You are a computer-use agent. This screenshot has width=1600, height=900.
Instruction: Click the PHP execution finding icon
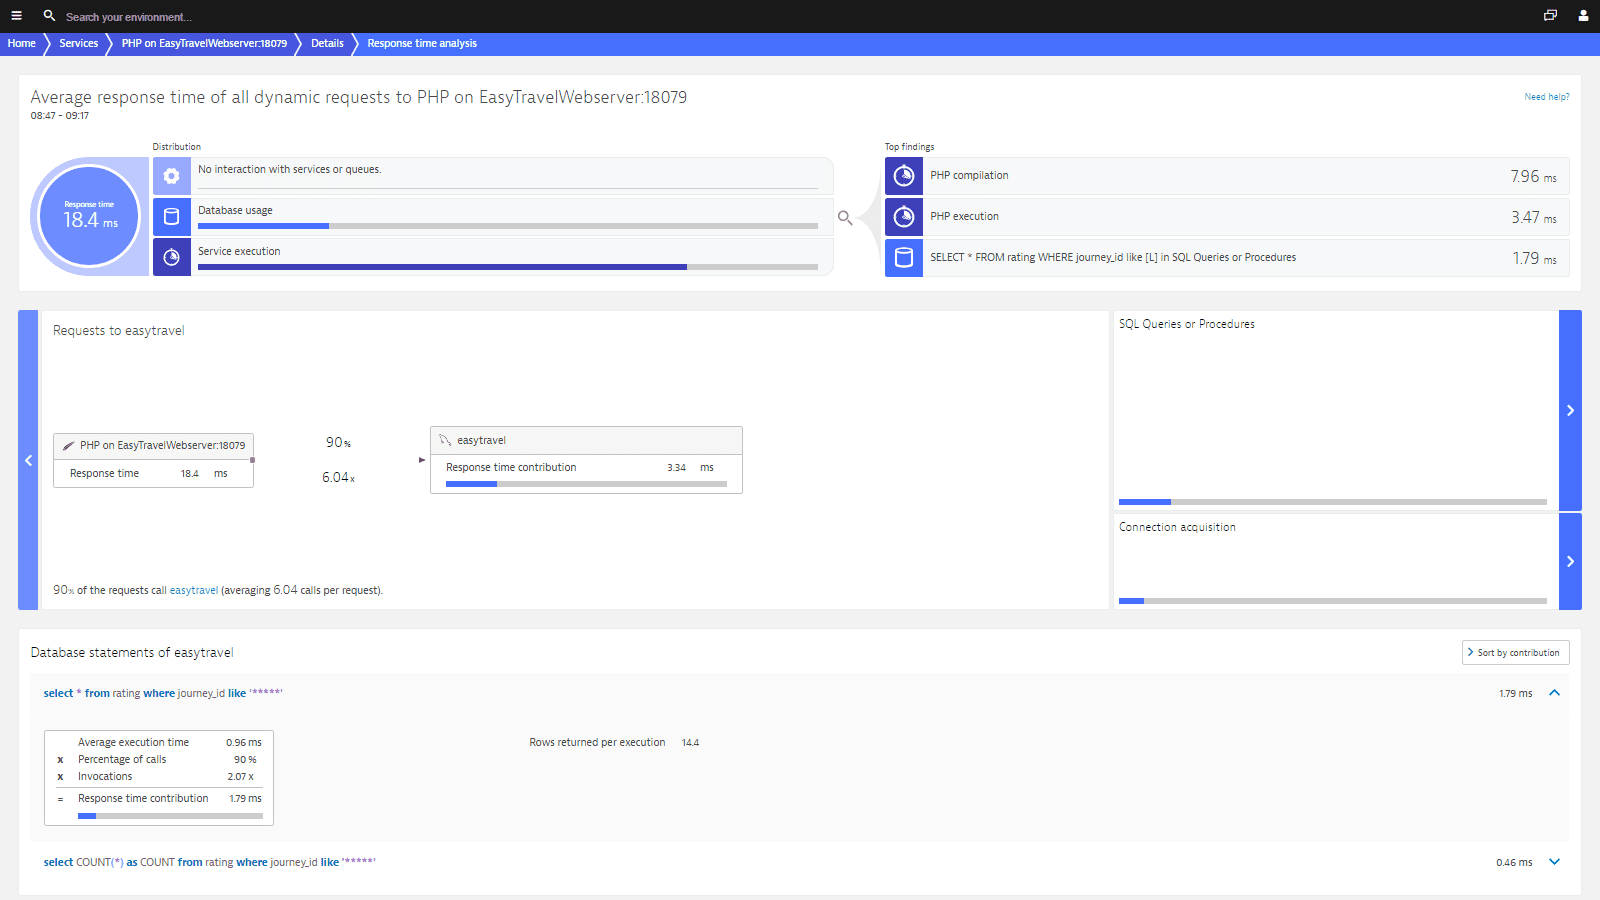coord(904,217)
